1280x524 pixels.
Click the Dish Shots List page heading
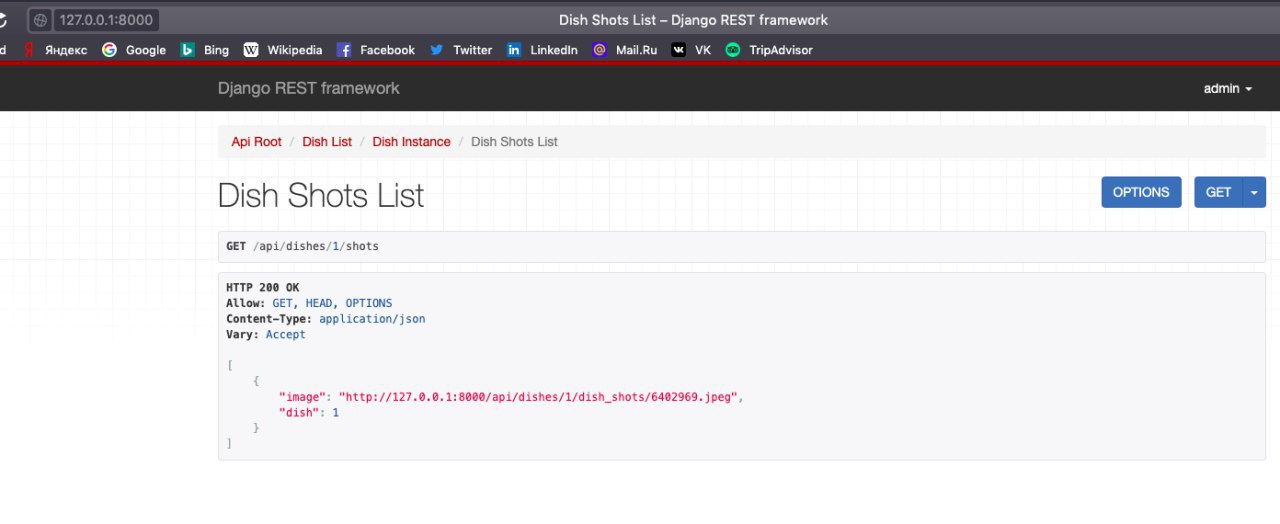[321, 195]
